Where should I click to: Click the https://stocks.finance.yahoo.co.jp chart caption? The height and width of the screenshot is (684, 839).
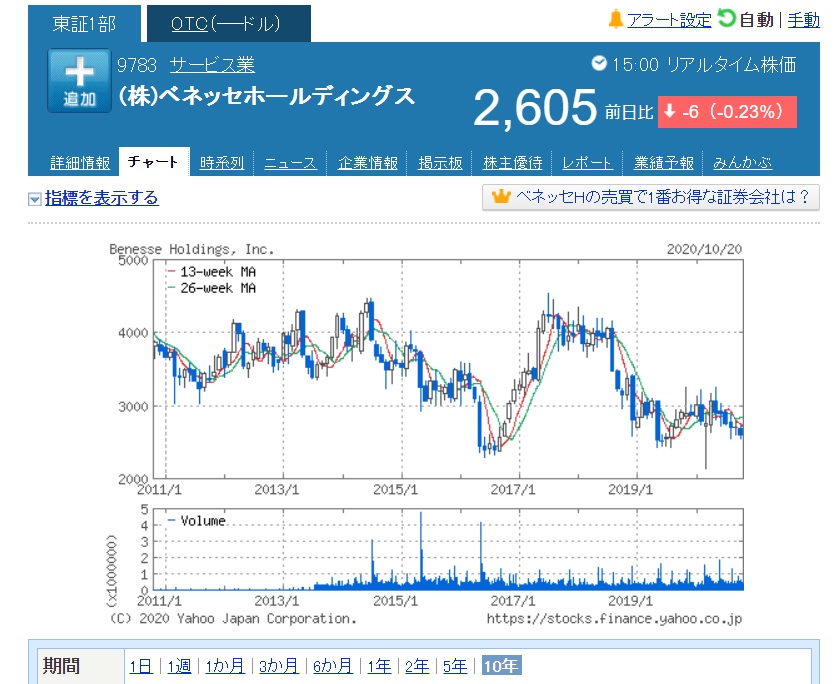pos(614,619)
